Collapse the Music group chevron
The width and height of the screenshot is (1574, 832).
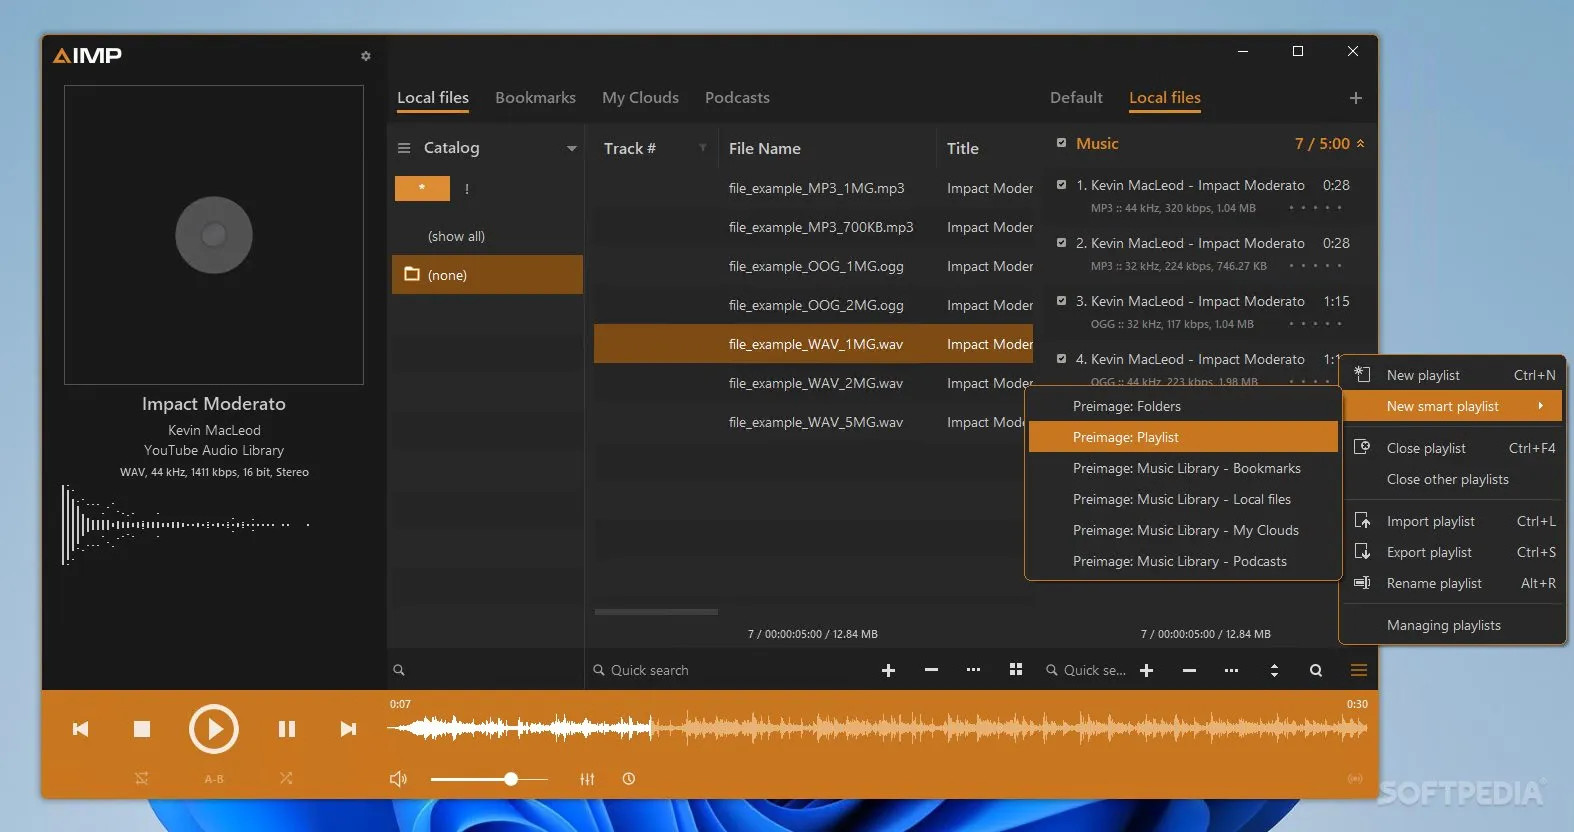tap(1360, 144)
